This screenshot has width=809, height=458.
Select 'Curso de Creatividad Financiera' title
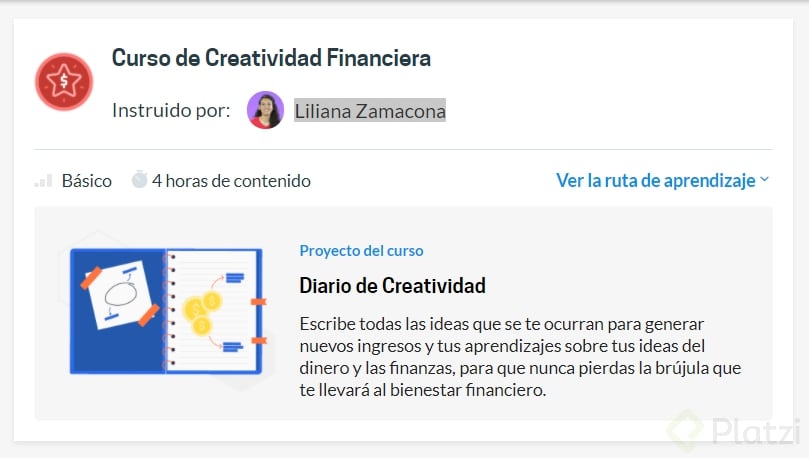pyautogui.click(x=271, y=58)
